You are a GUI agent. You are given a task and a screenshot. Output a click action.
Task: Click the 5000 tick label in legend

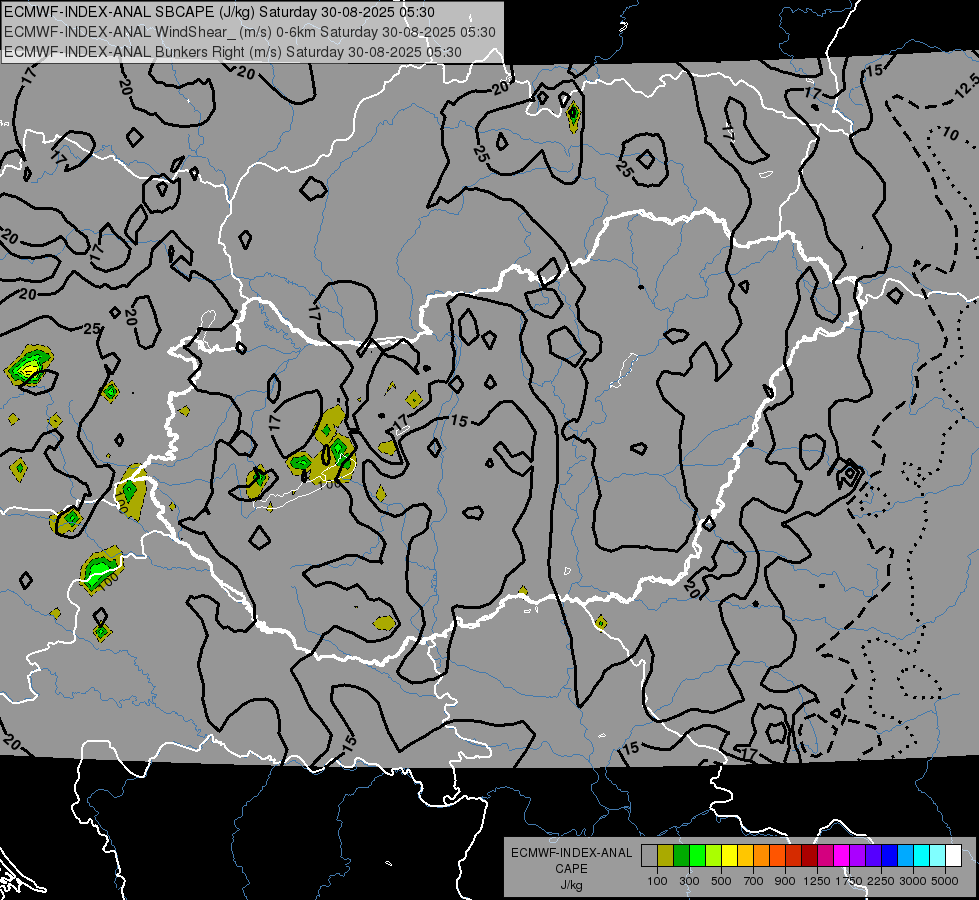click(945, 881)
